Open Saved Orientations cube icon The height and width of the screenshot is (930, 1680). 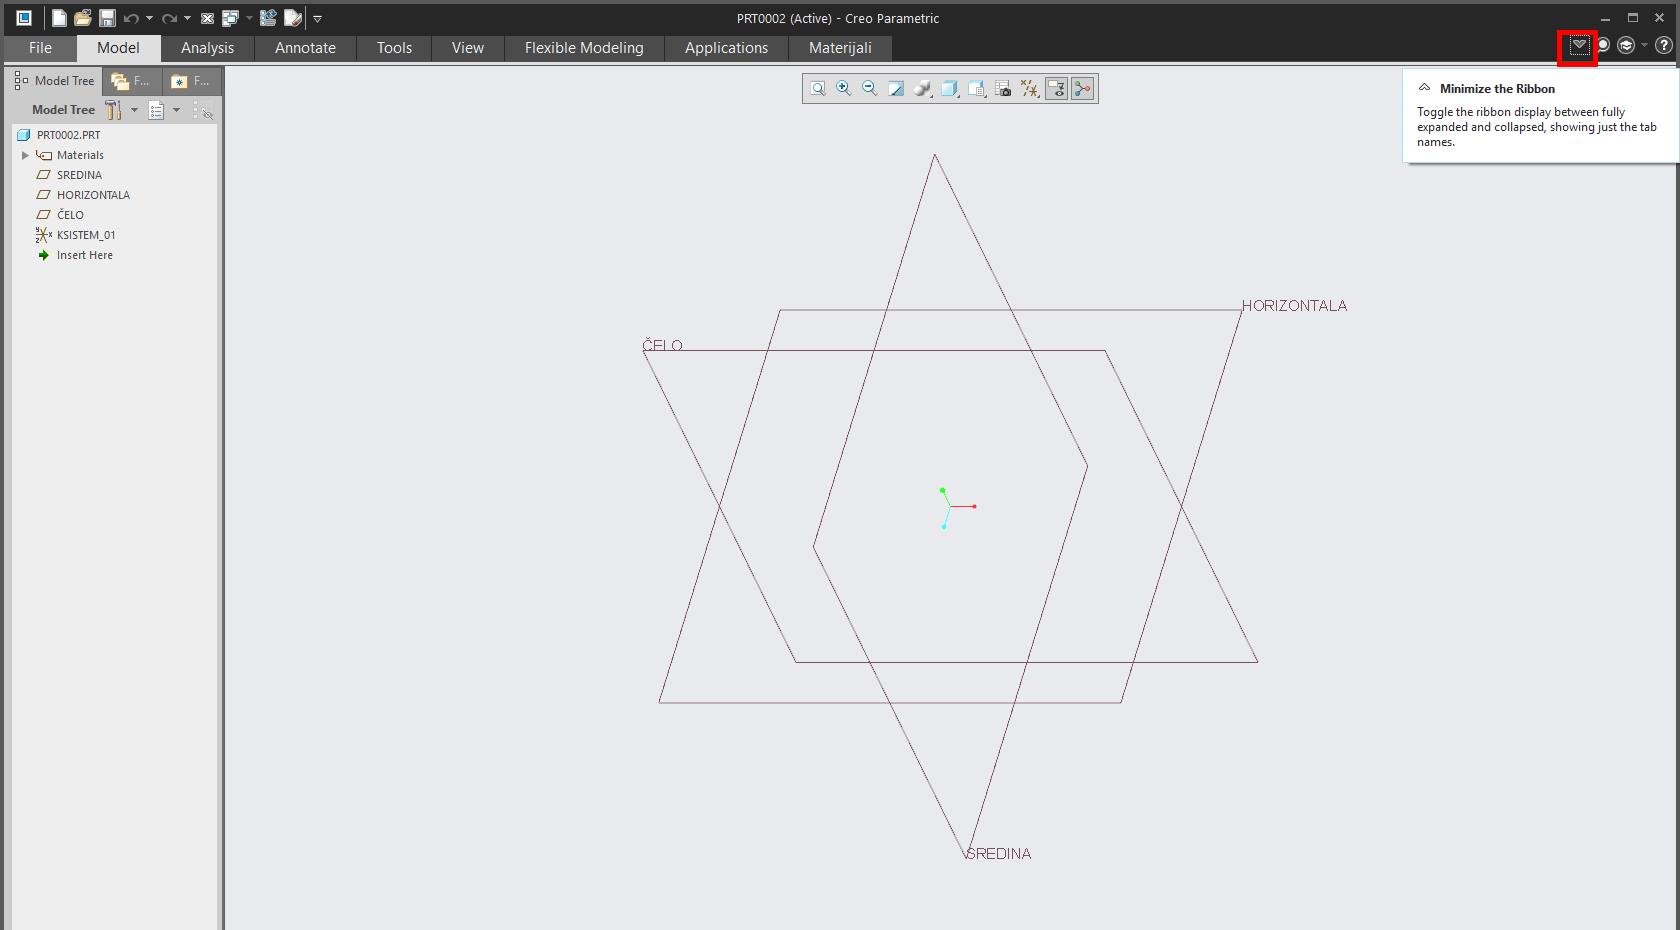pyautogui.click(x=949, y=89)
